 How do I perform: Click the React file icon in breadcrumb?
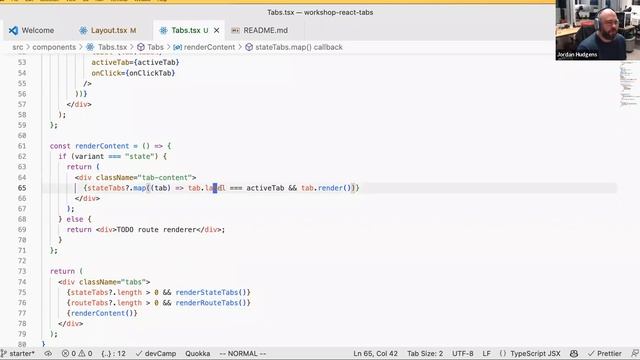coord(90,47)
